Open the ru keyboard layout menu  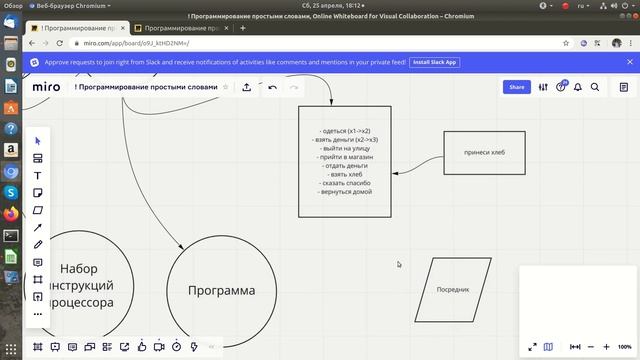pos(583,6)
